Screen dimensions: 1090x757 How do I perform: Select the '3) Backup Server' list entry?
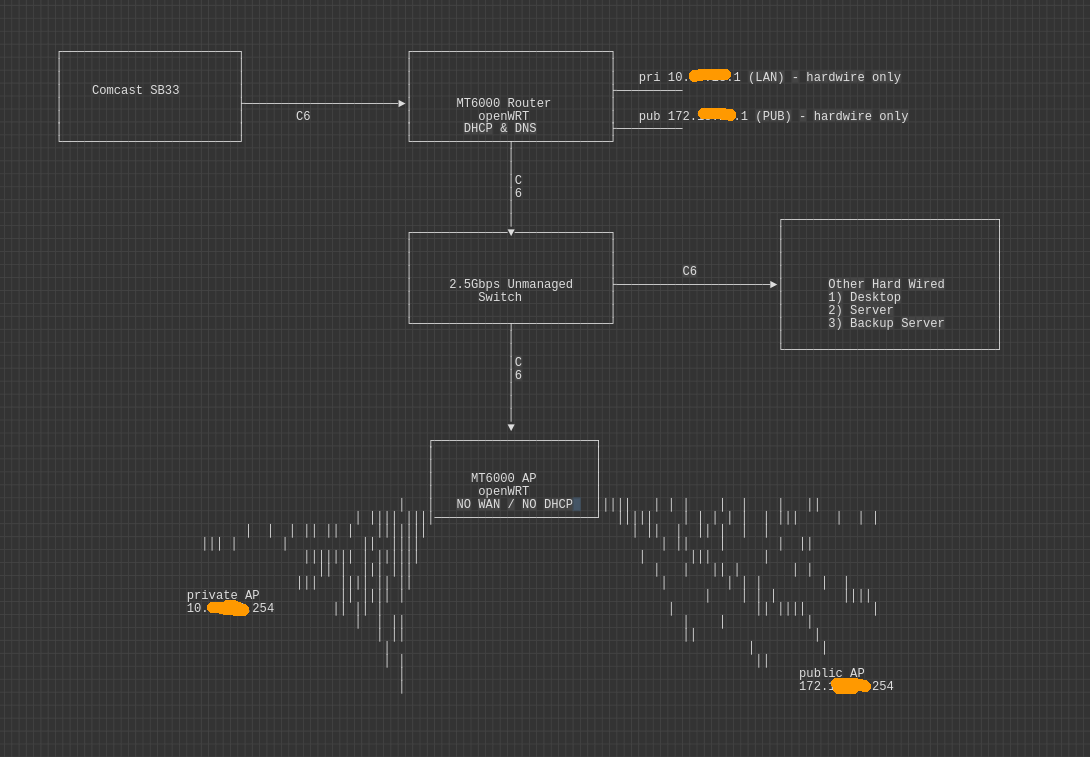click(885, 324)
